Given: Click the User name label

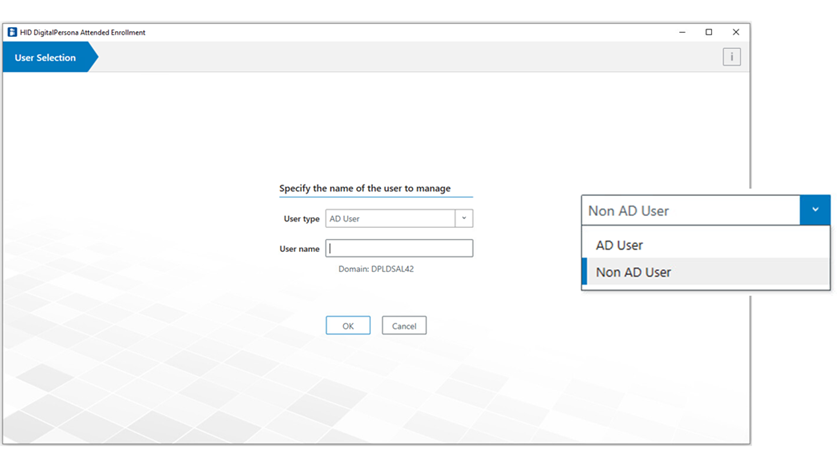Looking at the screenshot, I should tap(299, 248).
